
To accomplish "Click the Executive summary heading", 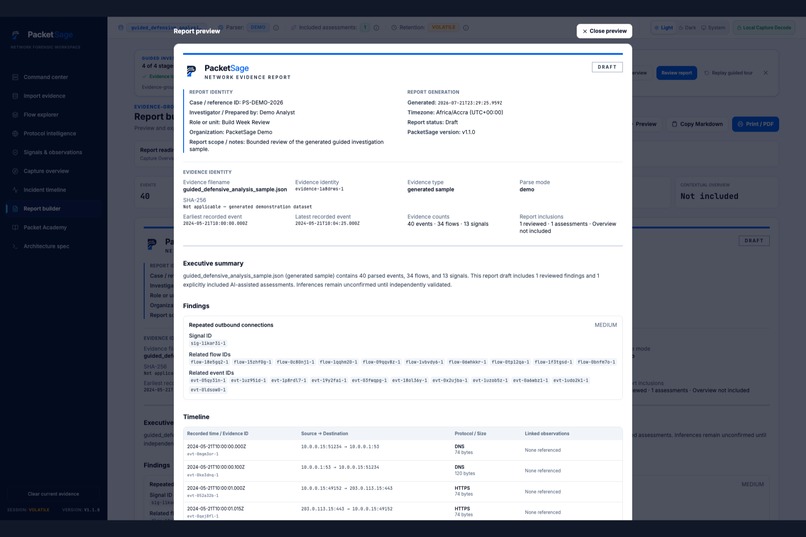I will pos(213,263).
